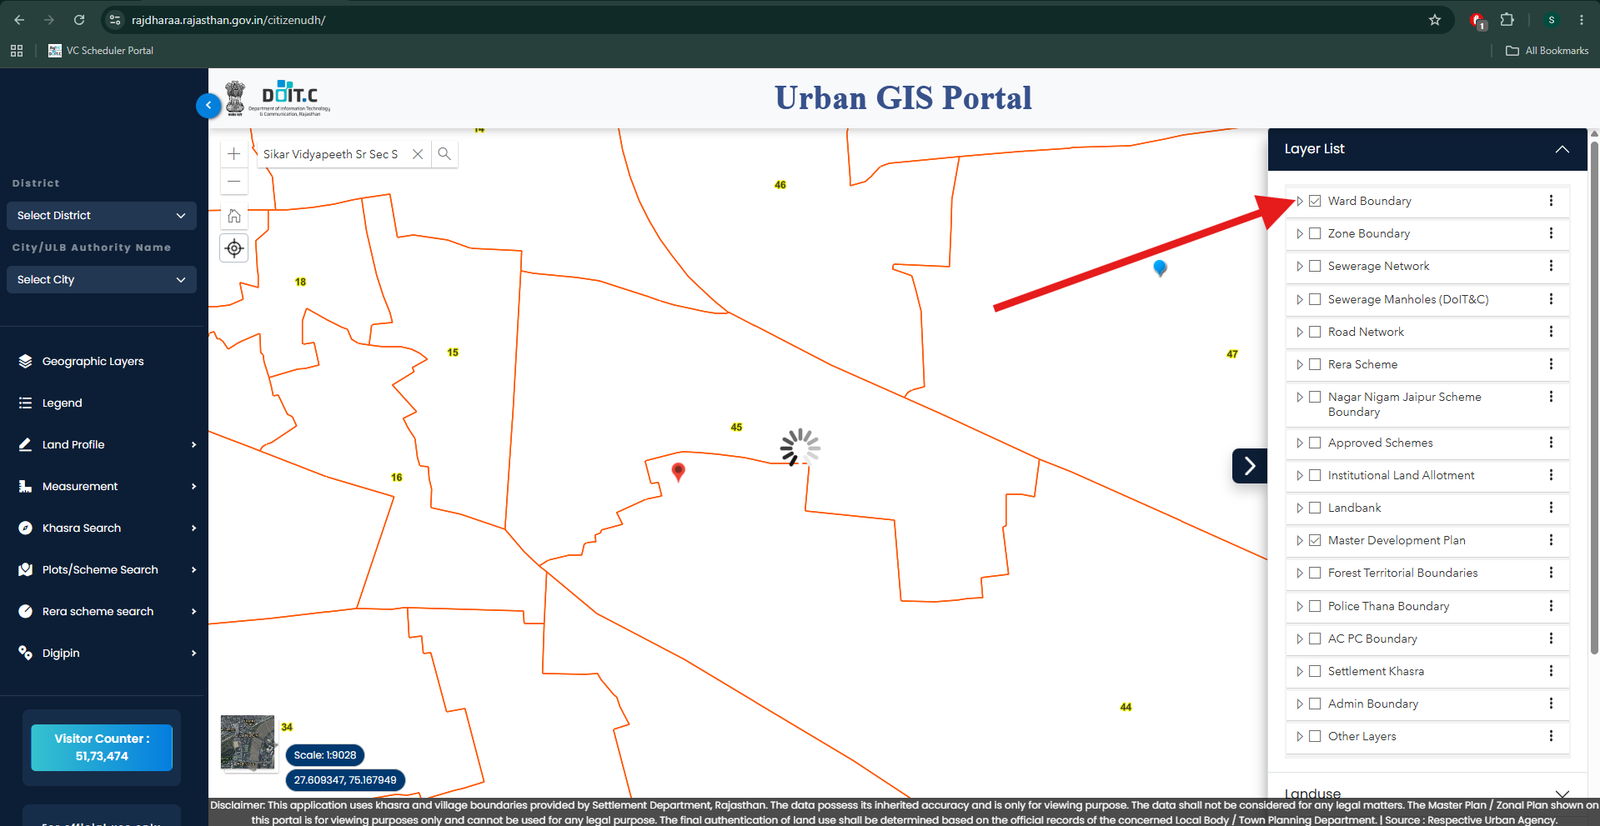Image resolution: width=1600 pixels, height=826 pixels.
Task: Click the blue marker on the map
Action: [x=1160, y=268]
